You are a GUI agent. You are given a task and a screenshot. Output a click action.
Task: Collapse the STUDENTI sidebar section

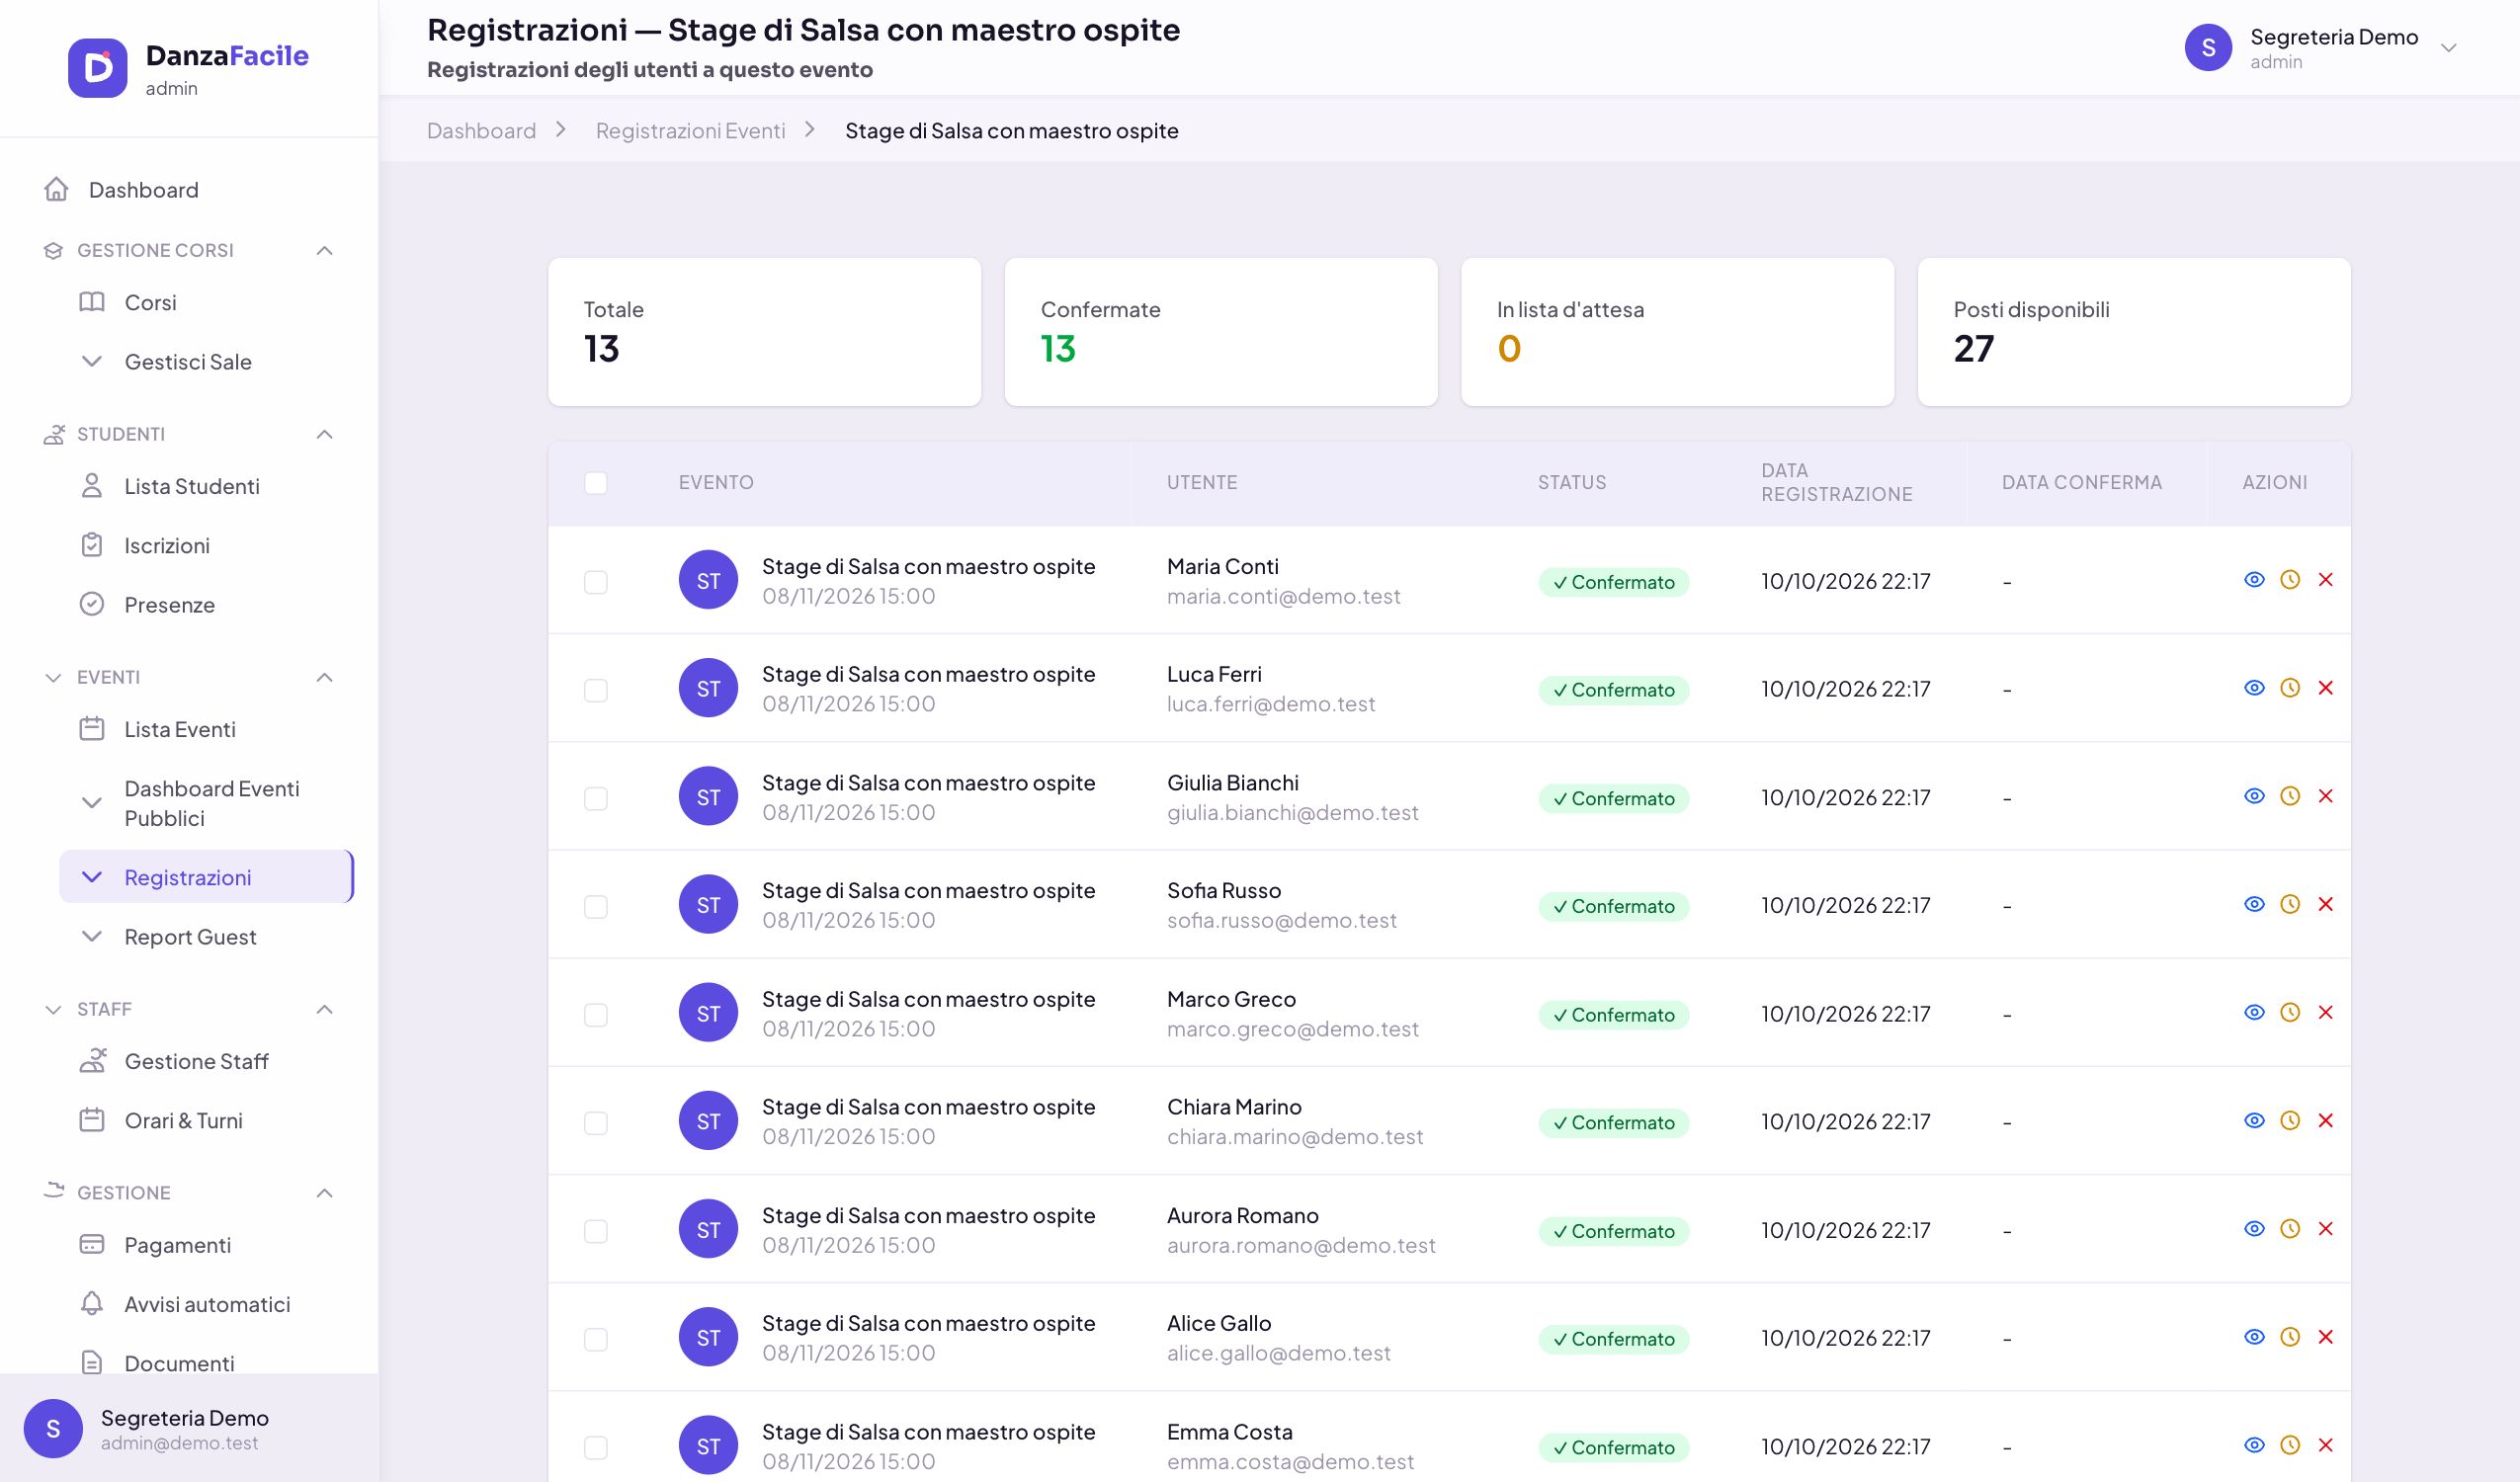pos(324,434)
